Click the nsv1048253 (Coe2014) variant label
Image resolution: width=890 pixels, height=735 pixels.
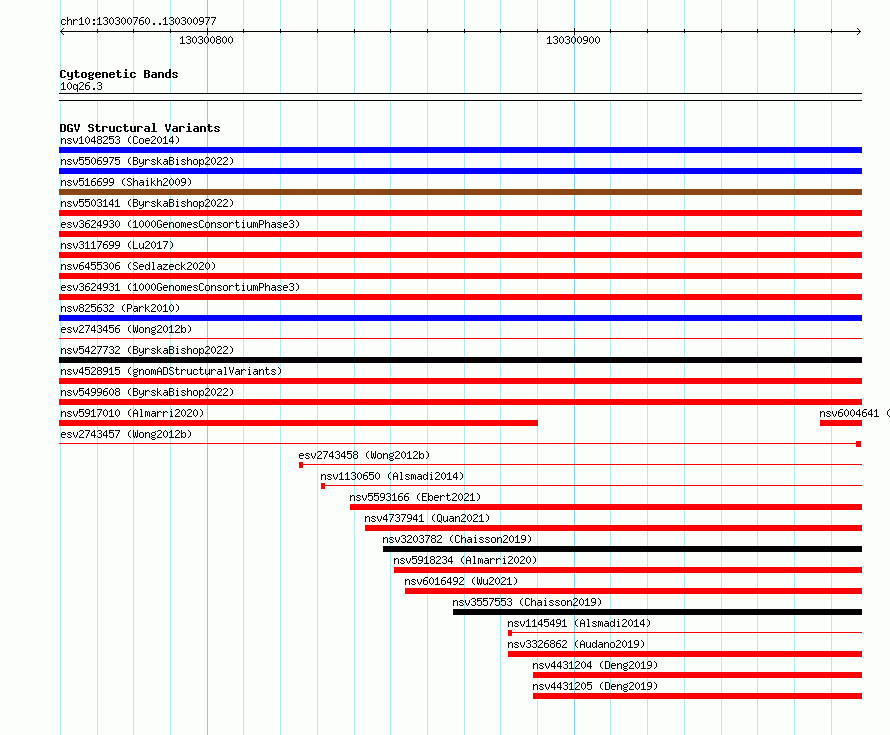(x=120, y=140)
